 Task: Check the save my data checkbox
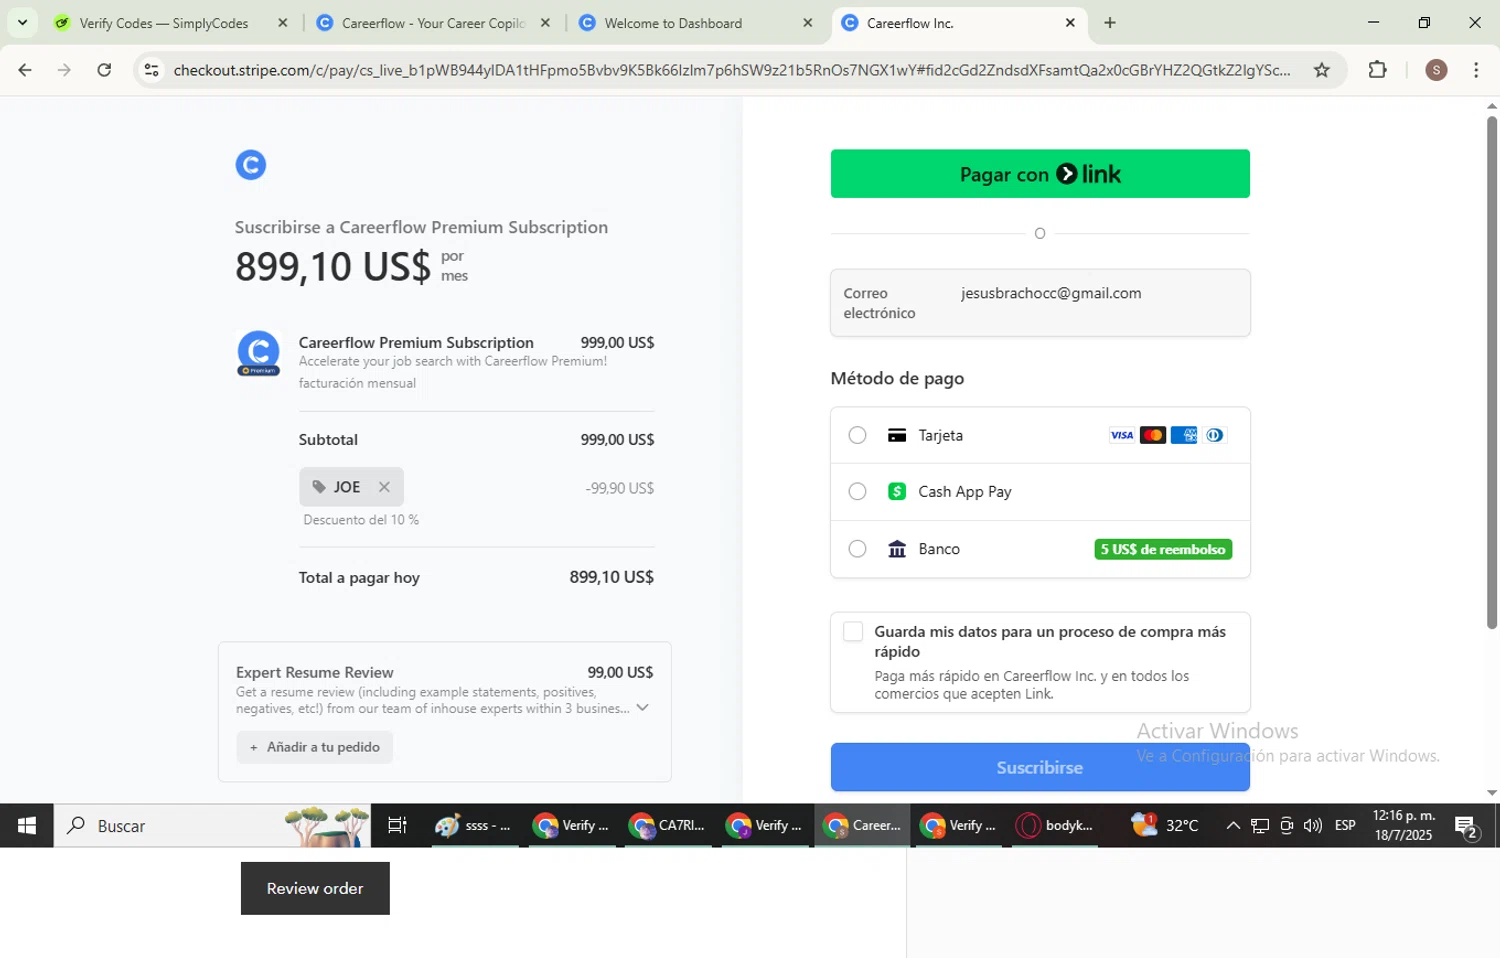click(x=853, y=632)
